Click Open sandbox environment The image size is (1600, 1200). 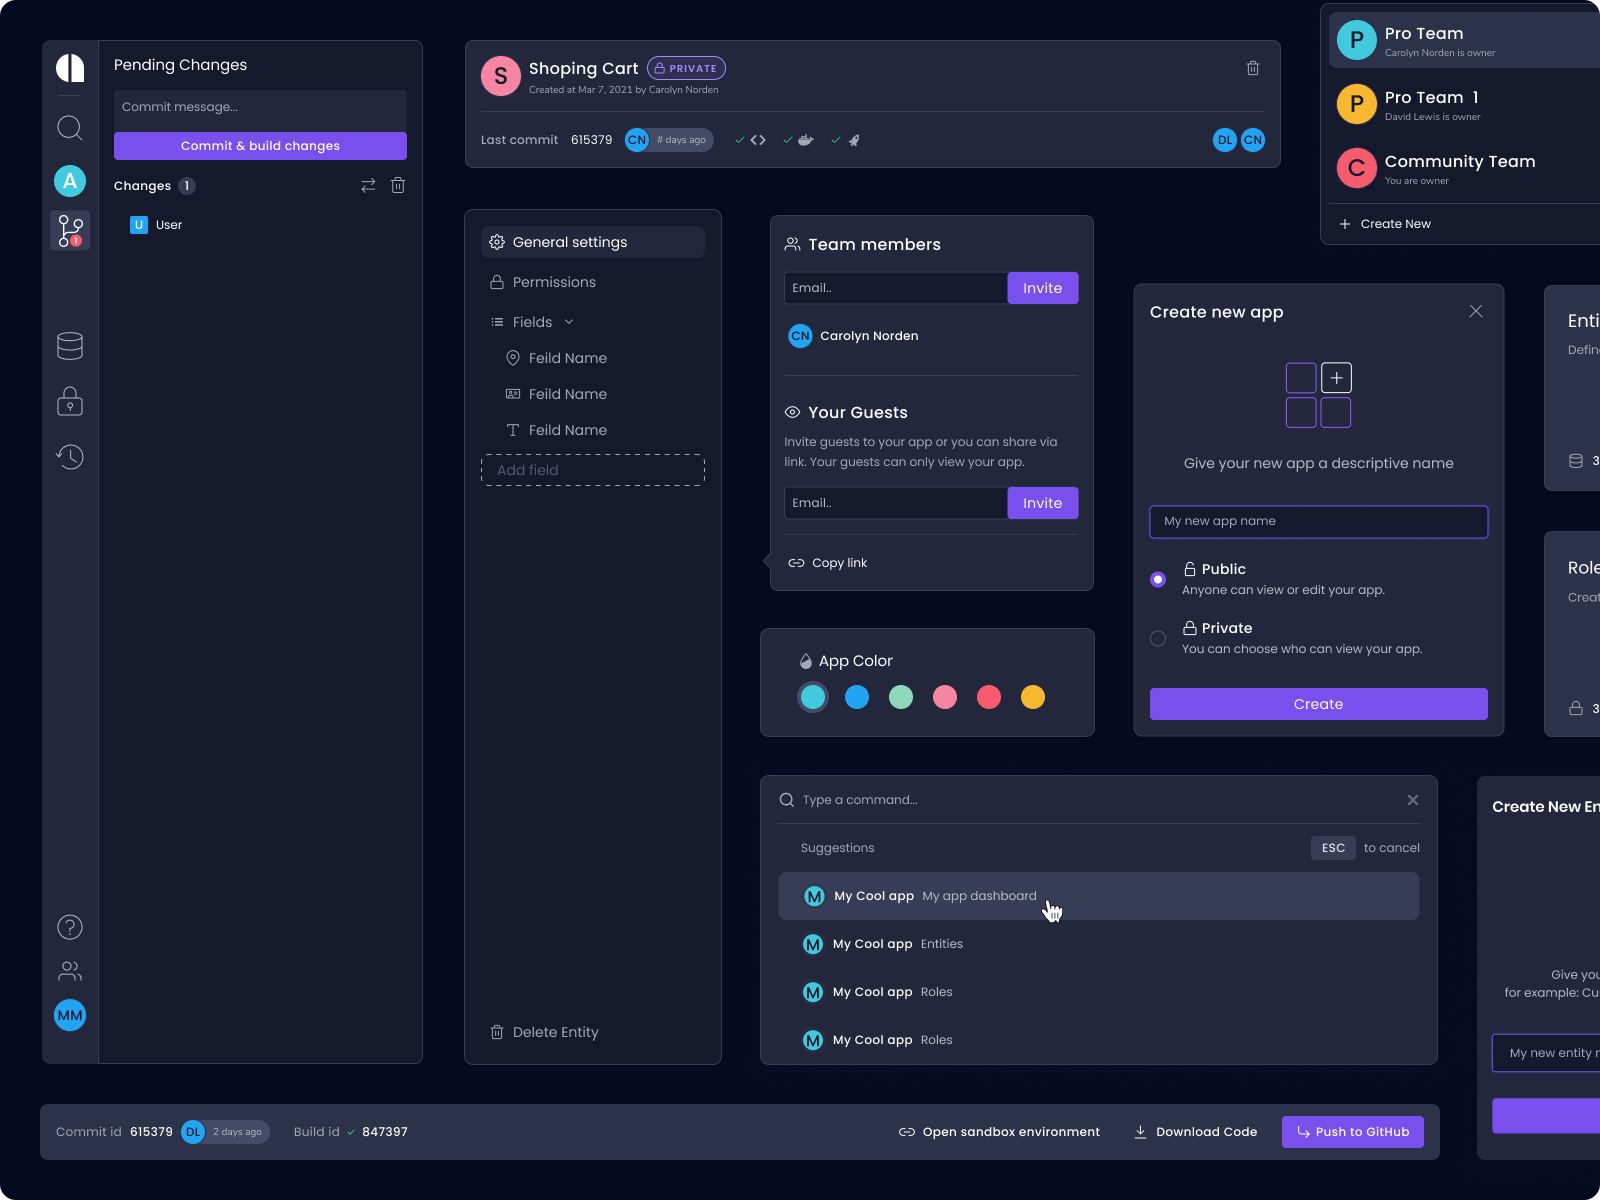click(x=999, y=1132)
